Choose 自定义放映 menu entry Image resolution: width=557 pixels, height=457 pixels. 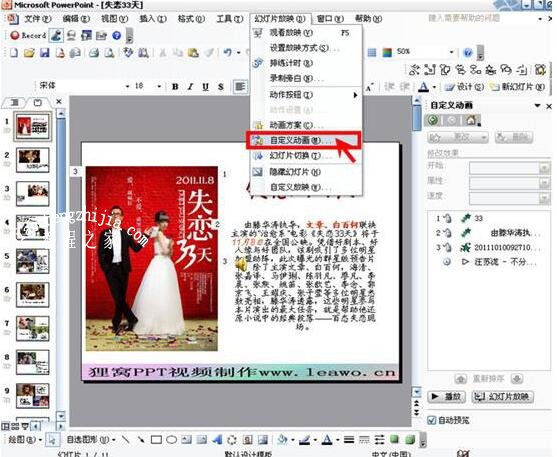306,187
